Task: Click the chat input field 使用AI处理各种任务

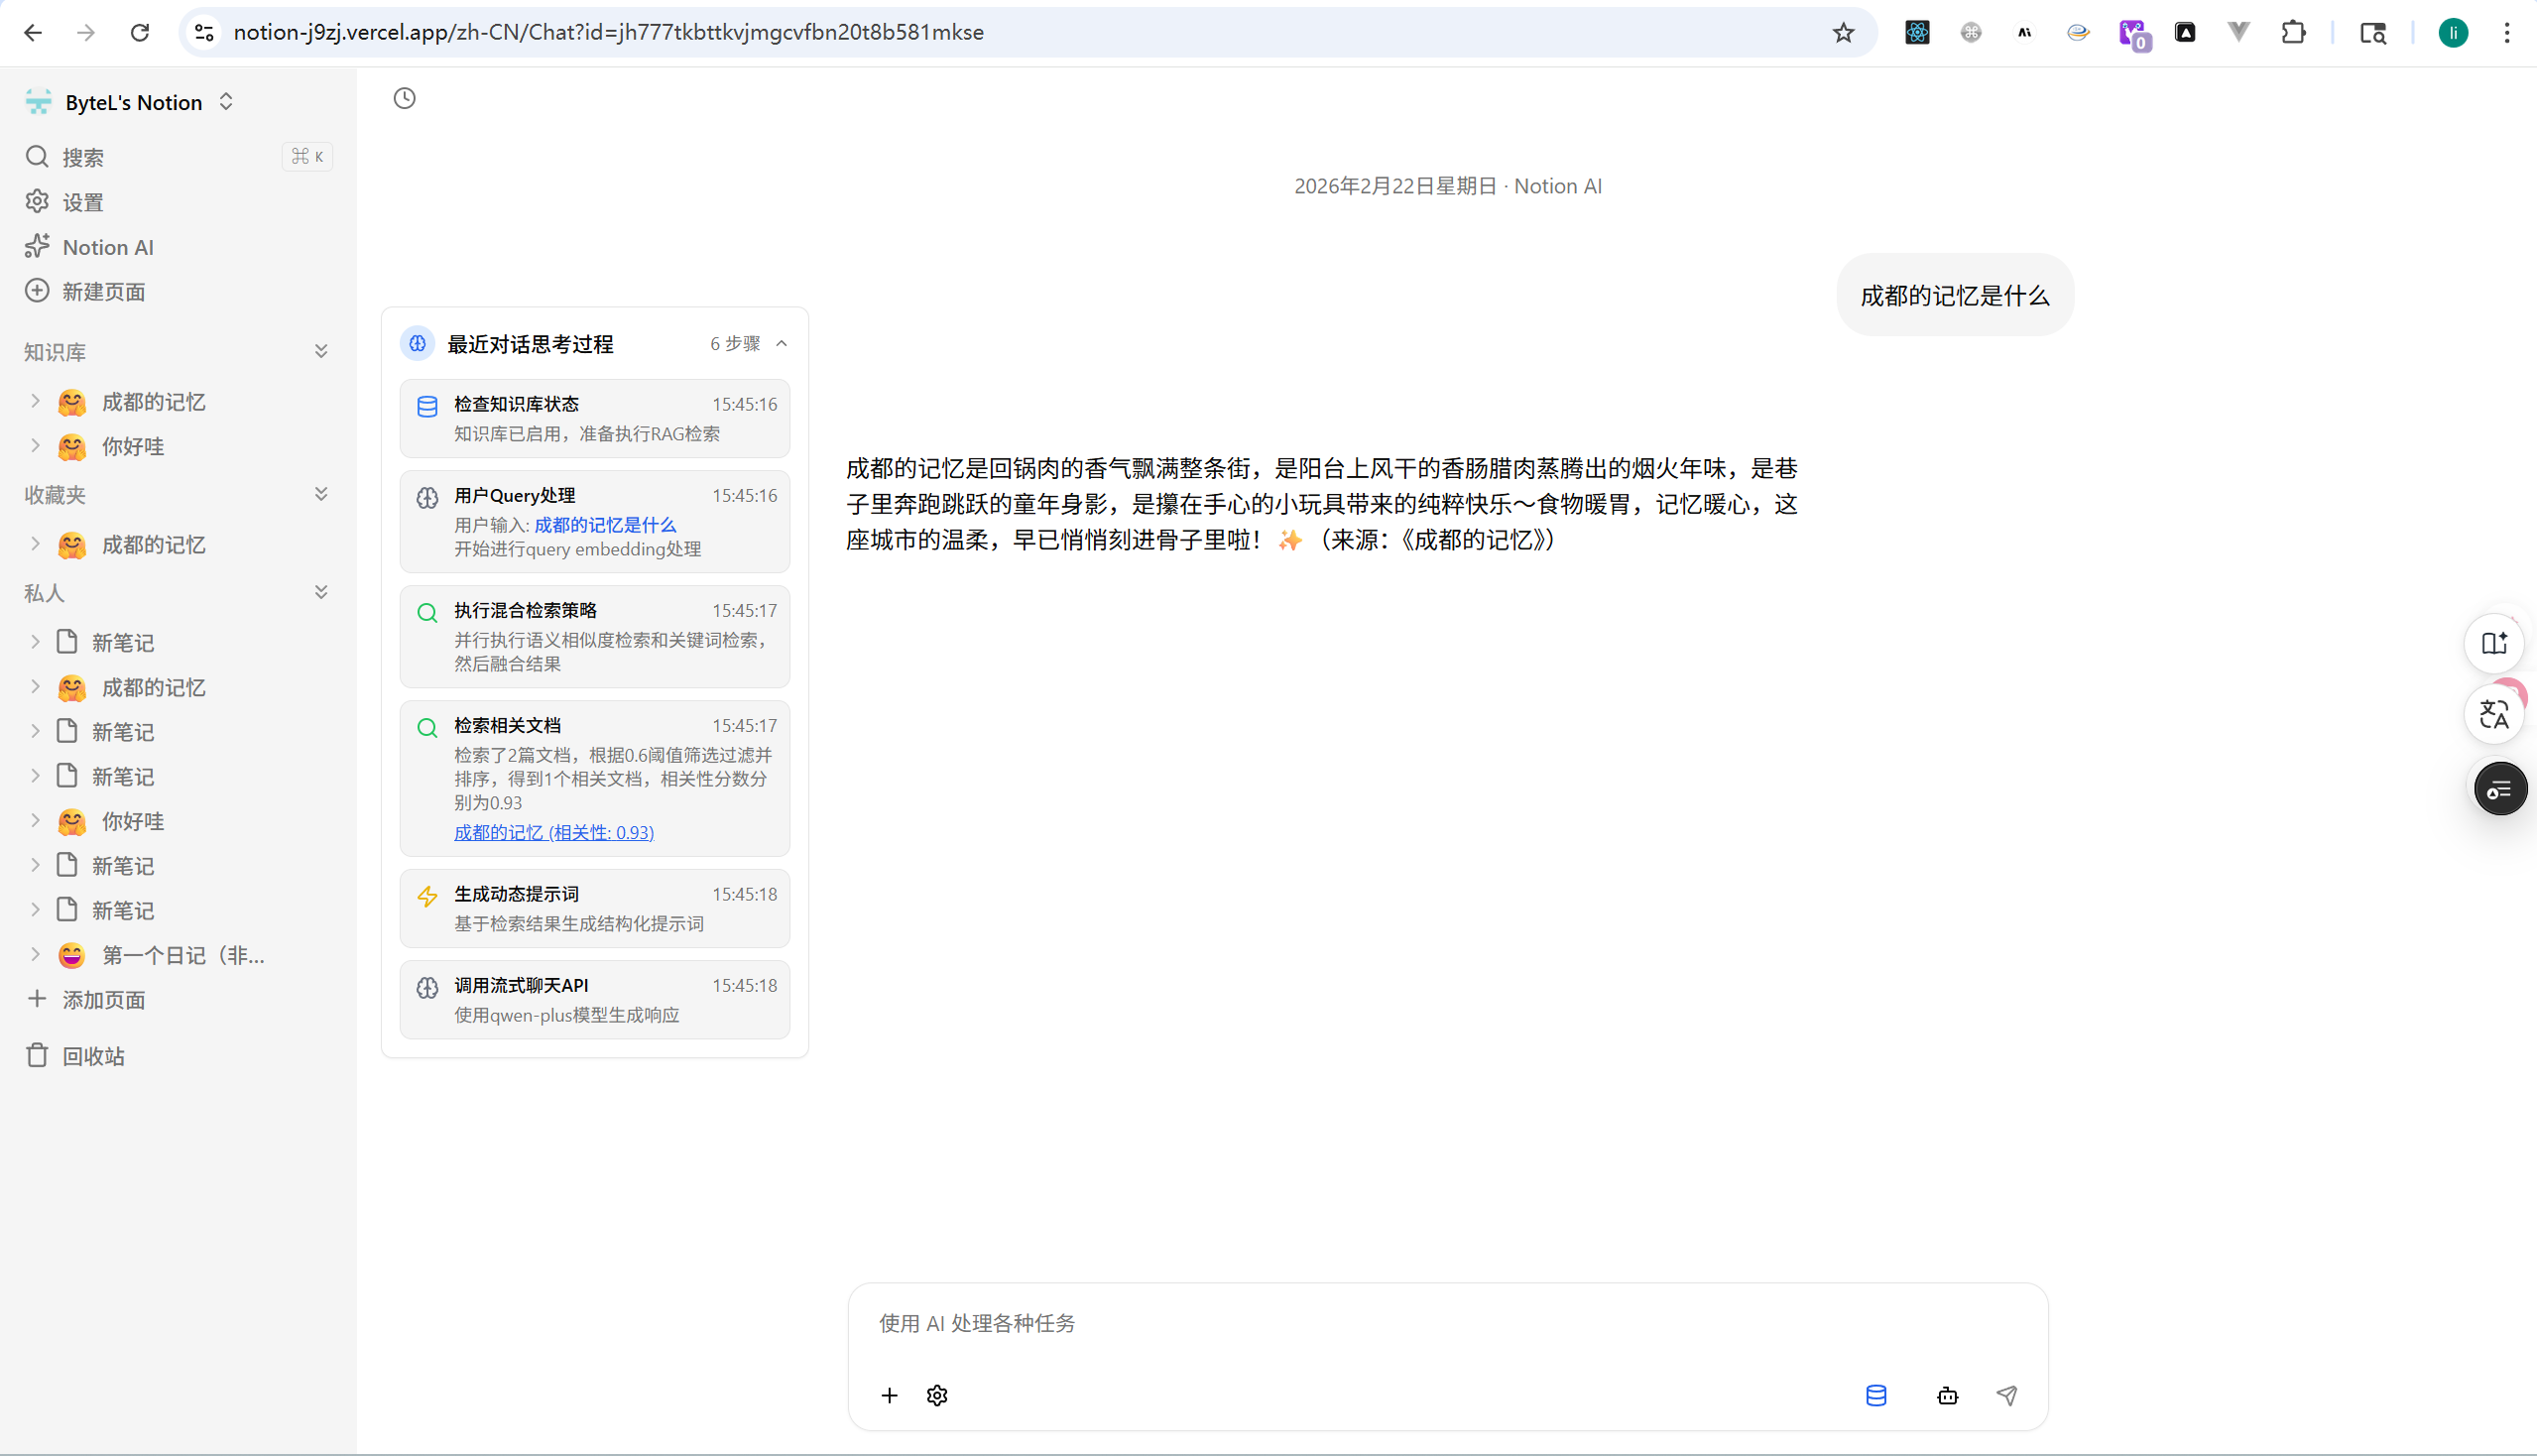Action: (1200, 1322)
